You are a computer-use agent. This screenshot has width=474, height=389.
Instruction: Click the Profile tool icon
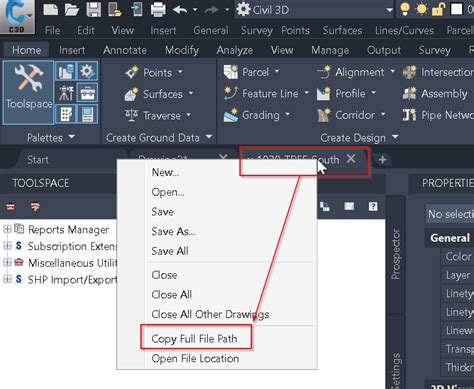click(x=324, y=93)
